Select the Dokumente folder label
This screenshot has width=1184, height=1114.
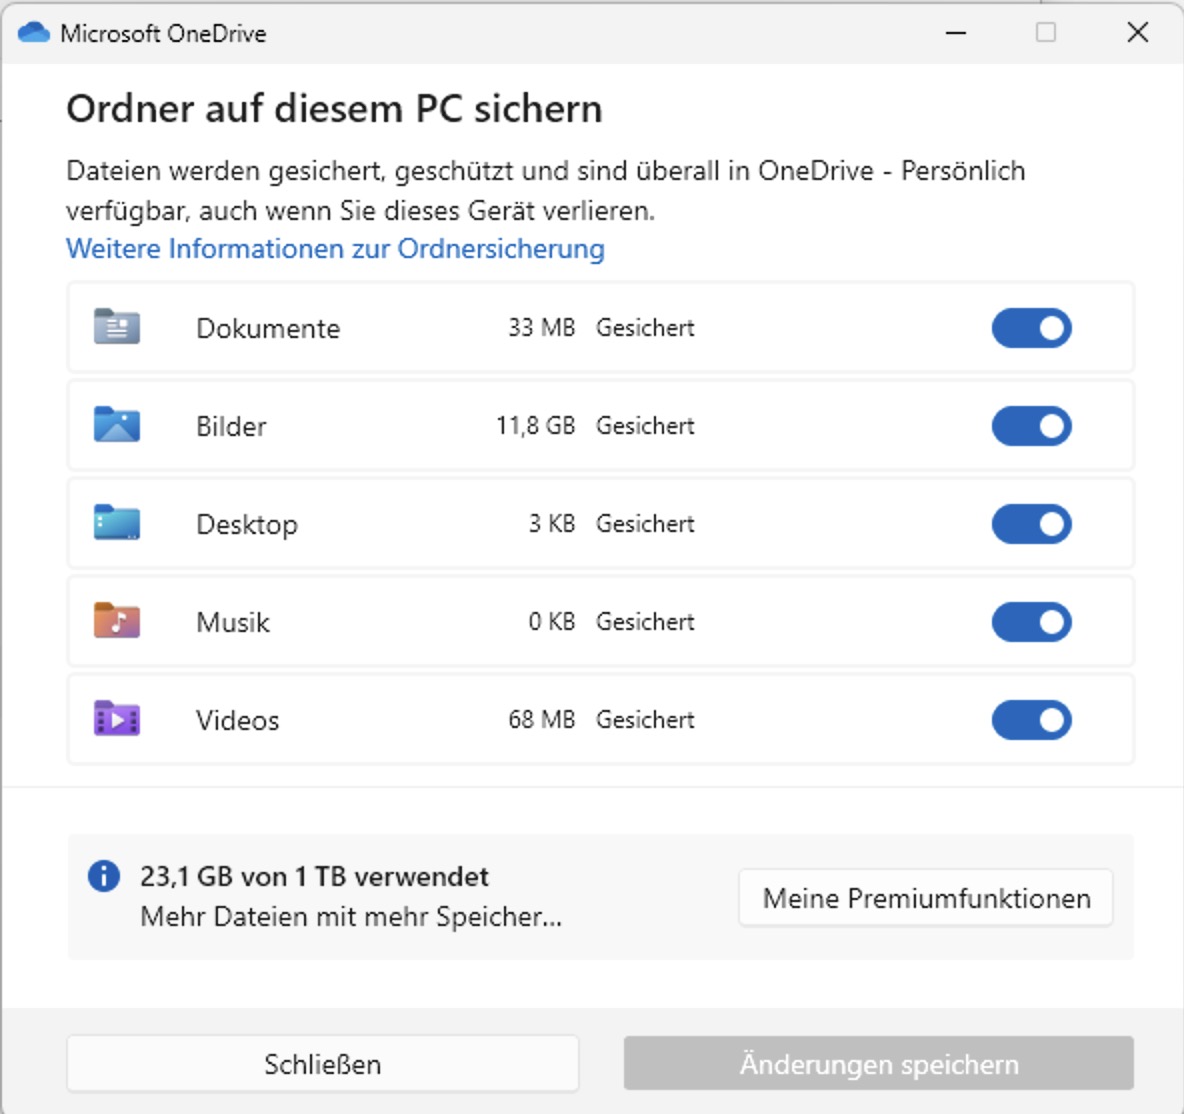[268, 329]
